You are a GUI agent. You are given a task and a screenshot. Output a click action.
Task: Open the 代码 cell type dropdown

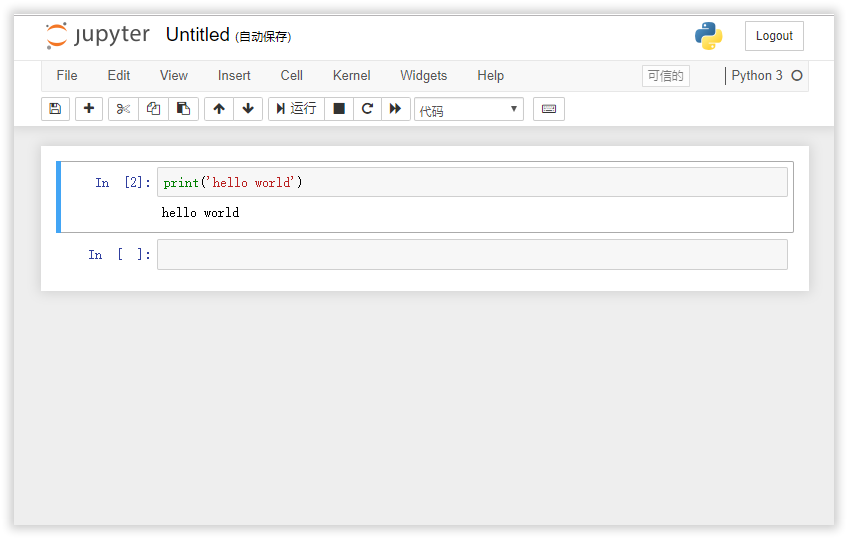pyautogui.click(x=469, y=109)
